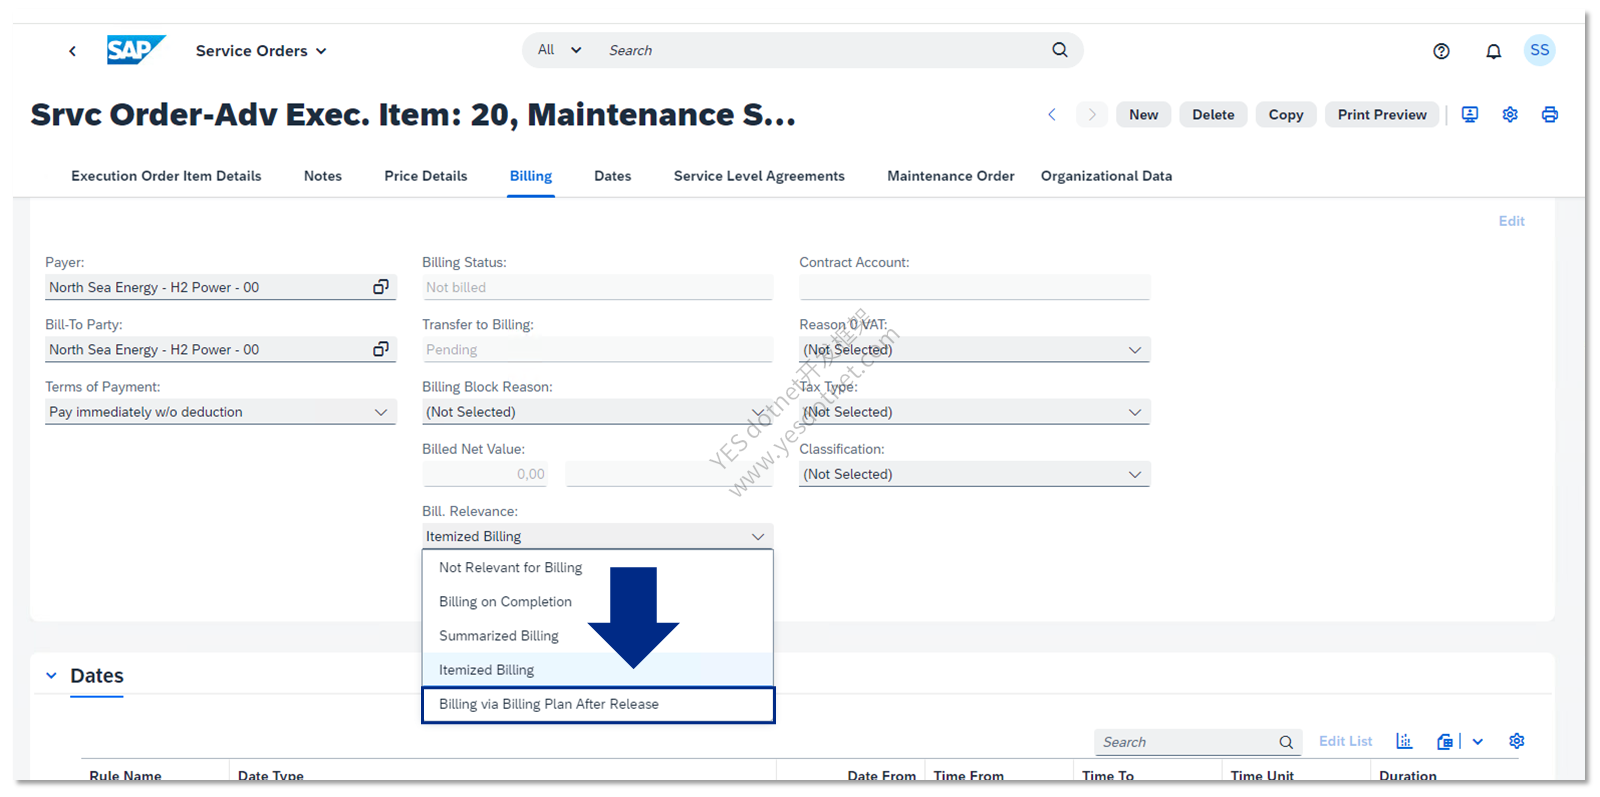
Task: Open page personalization gear icon
Action: pyautogui.click(x=1510, y=115)
